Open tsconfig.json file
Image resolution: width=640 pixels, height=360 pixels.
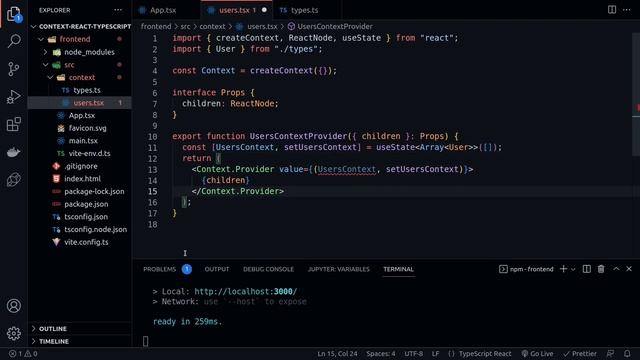click(x=80, y=216)
